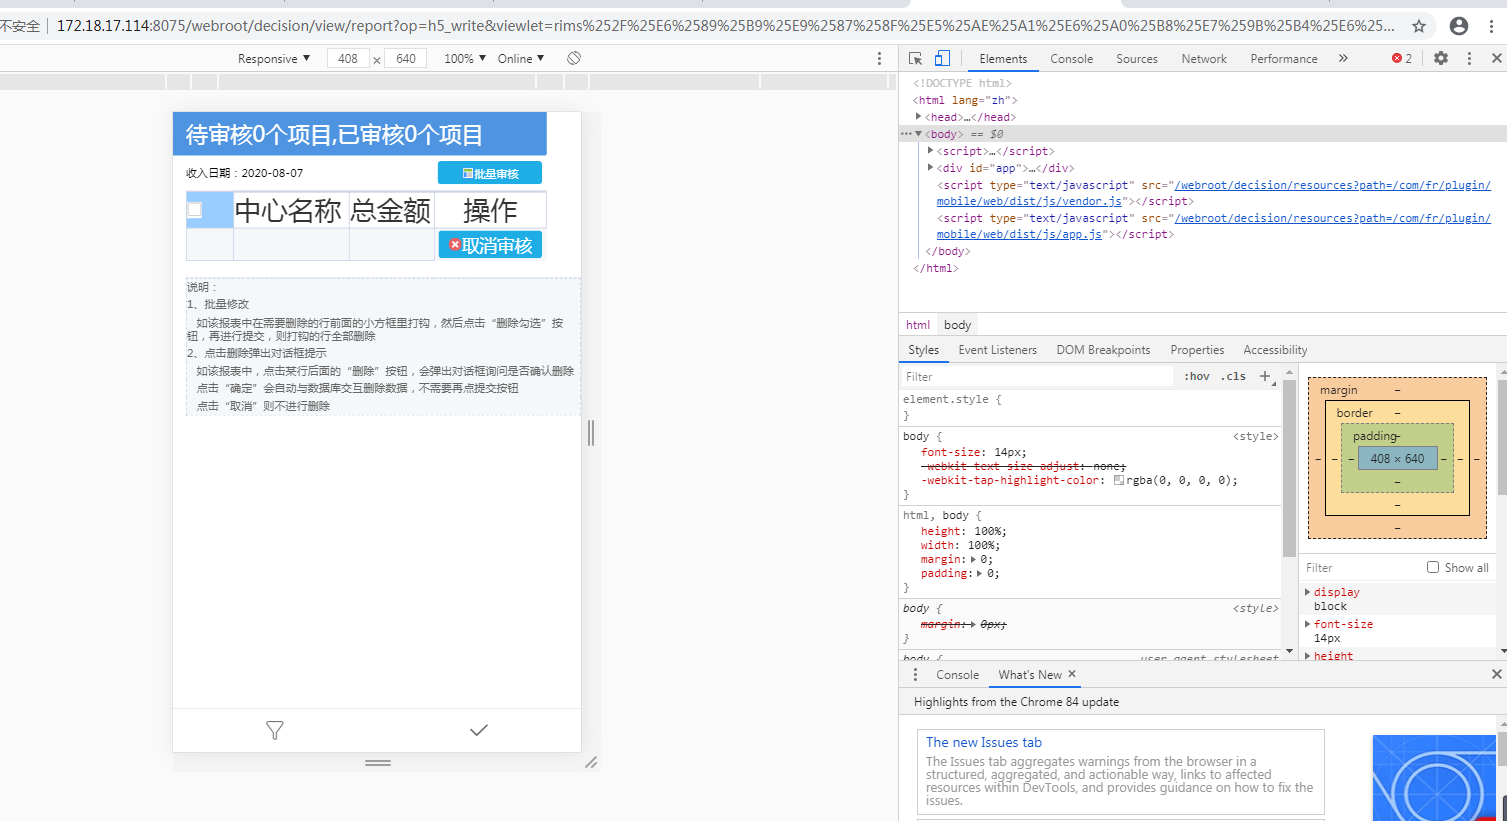The image size is (1507, 821).
Task: Click the tap-highlight color swatch
Action: [1119, 480]
